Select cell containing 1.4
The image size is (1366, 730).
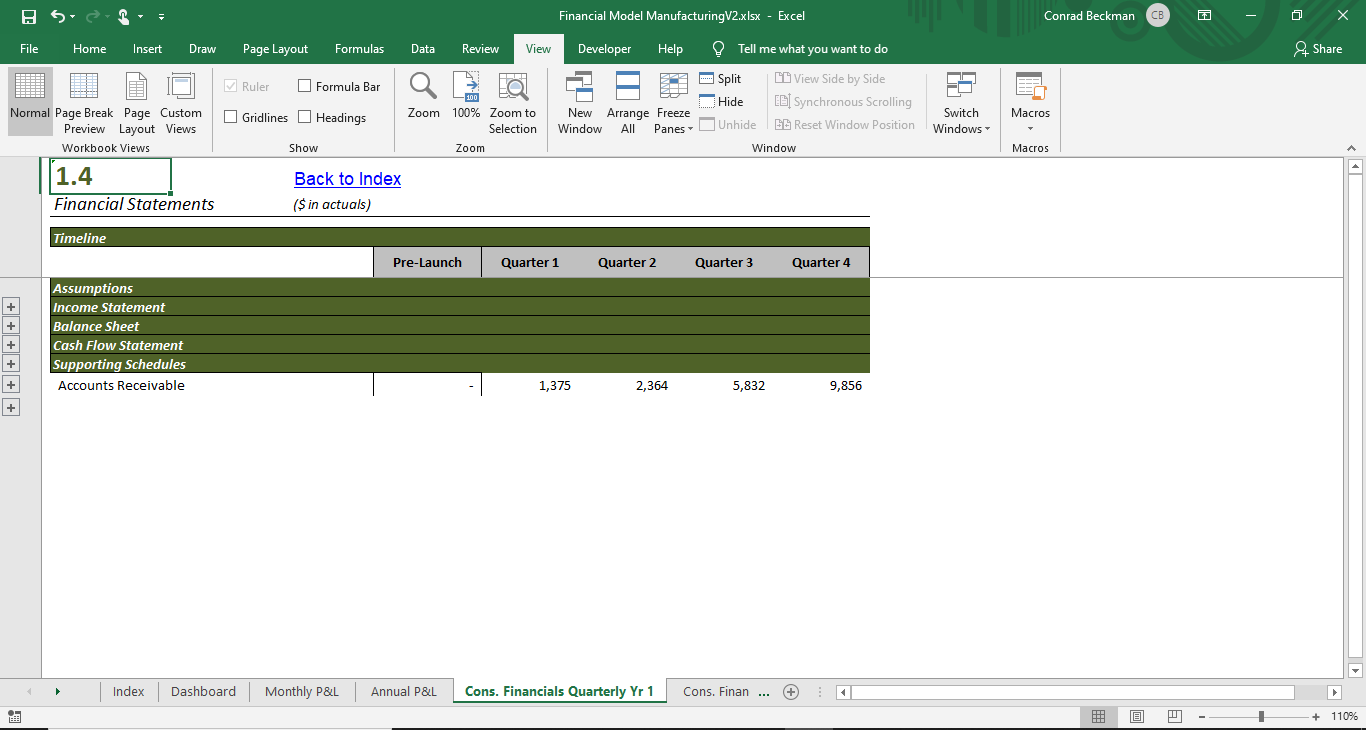point(110,176)
